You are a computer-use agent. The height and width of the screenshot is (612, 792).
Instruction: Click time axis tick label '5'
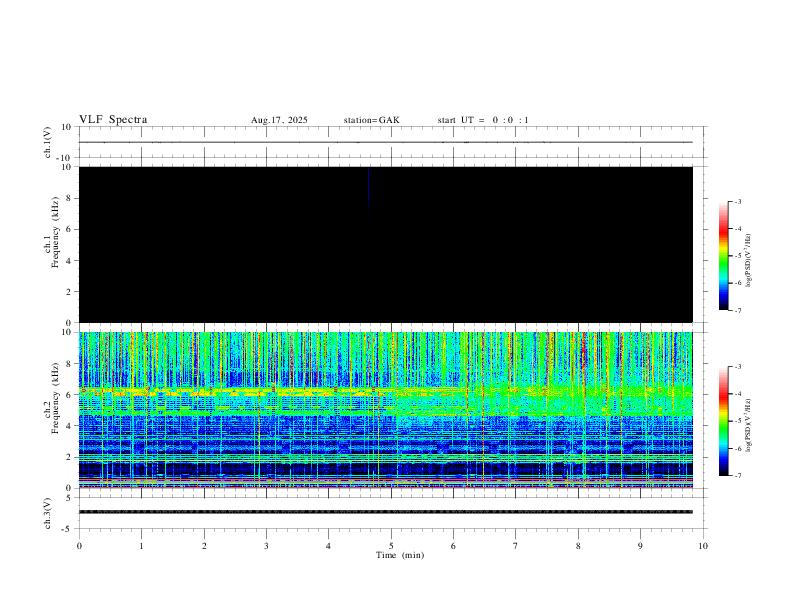point(391,546)
